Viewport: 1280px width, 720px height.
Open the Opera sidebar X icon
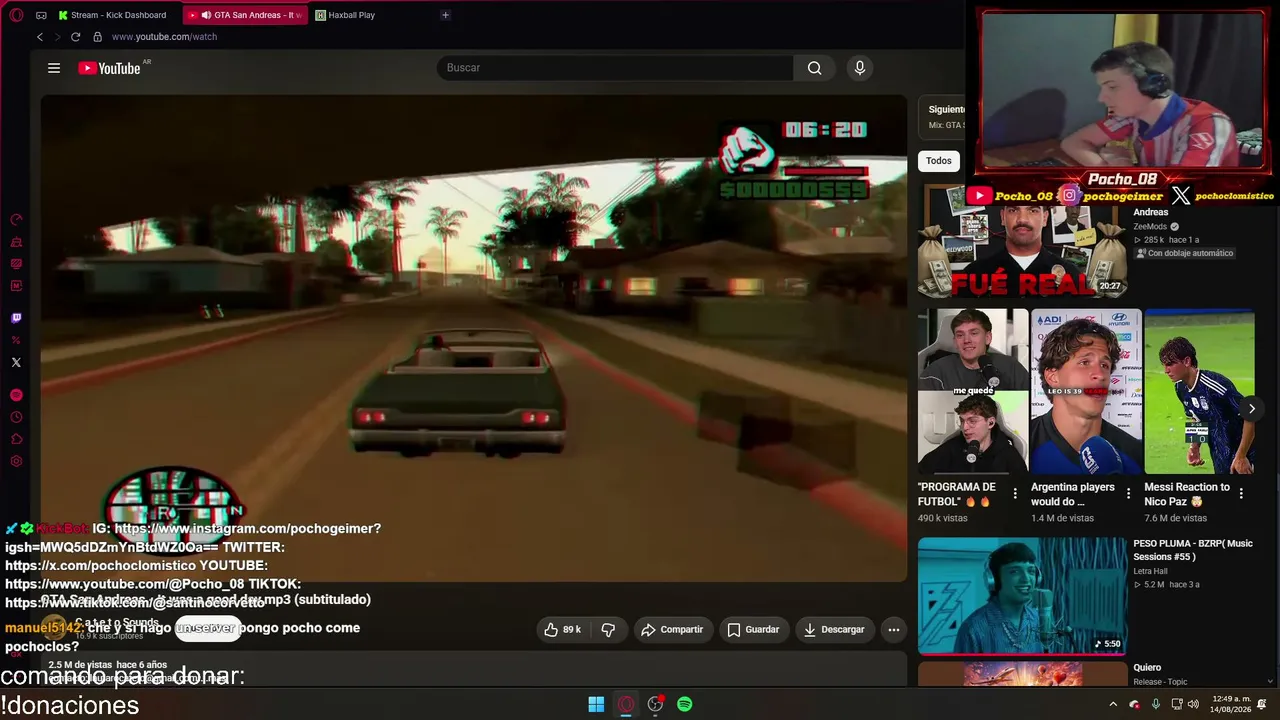(16, 362)
